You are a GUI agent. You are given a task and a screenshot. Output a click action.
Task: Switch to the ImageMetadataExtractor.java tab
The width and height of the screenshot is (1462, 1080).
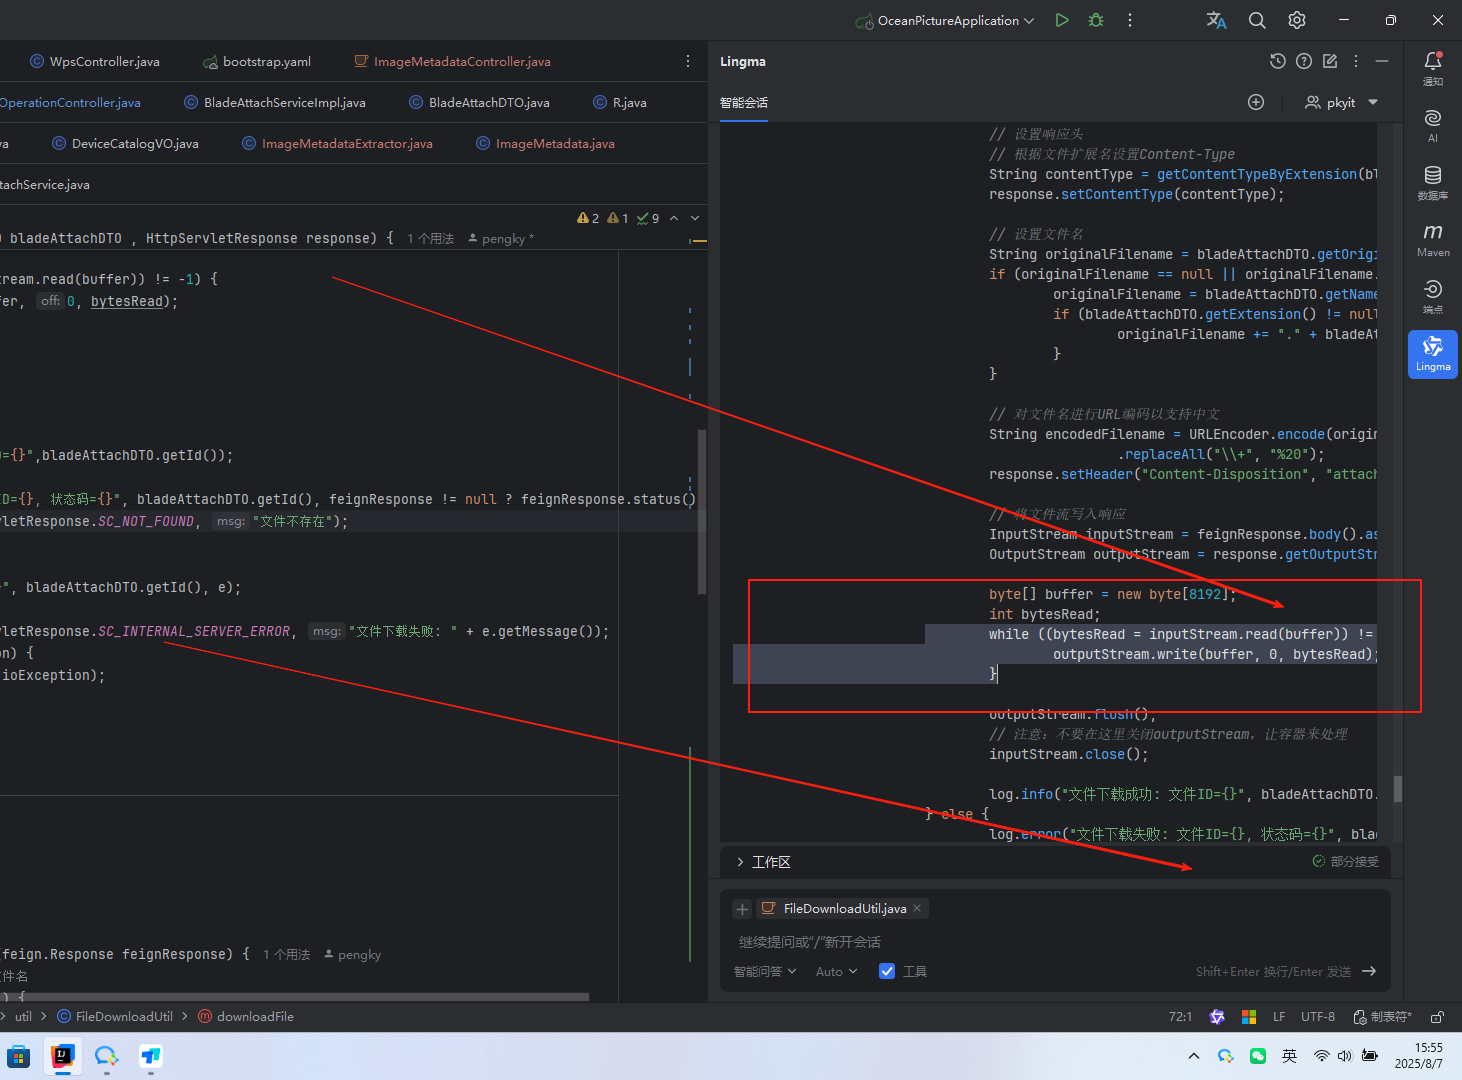(338, 143)
